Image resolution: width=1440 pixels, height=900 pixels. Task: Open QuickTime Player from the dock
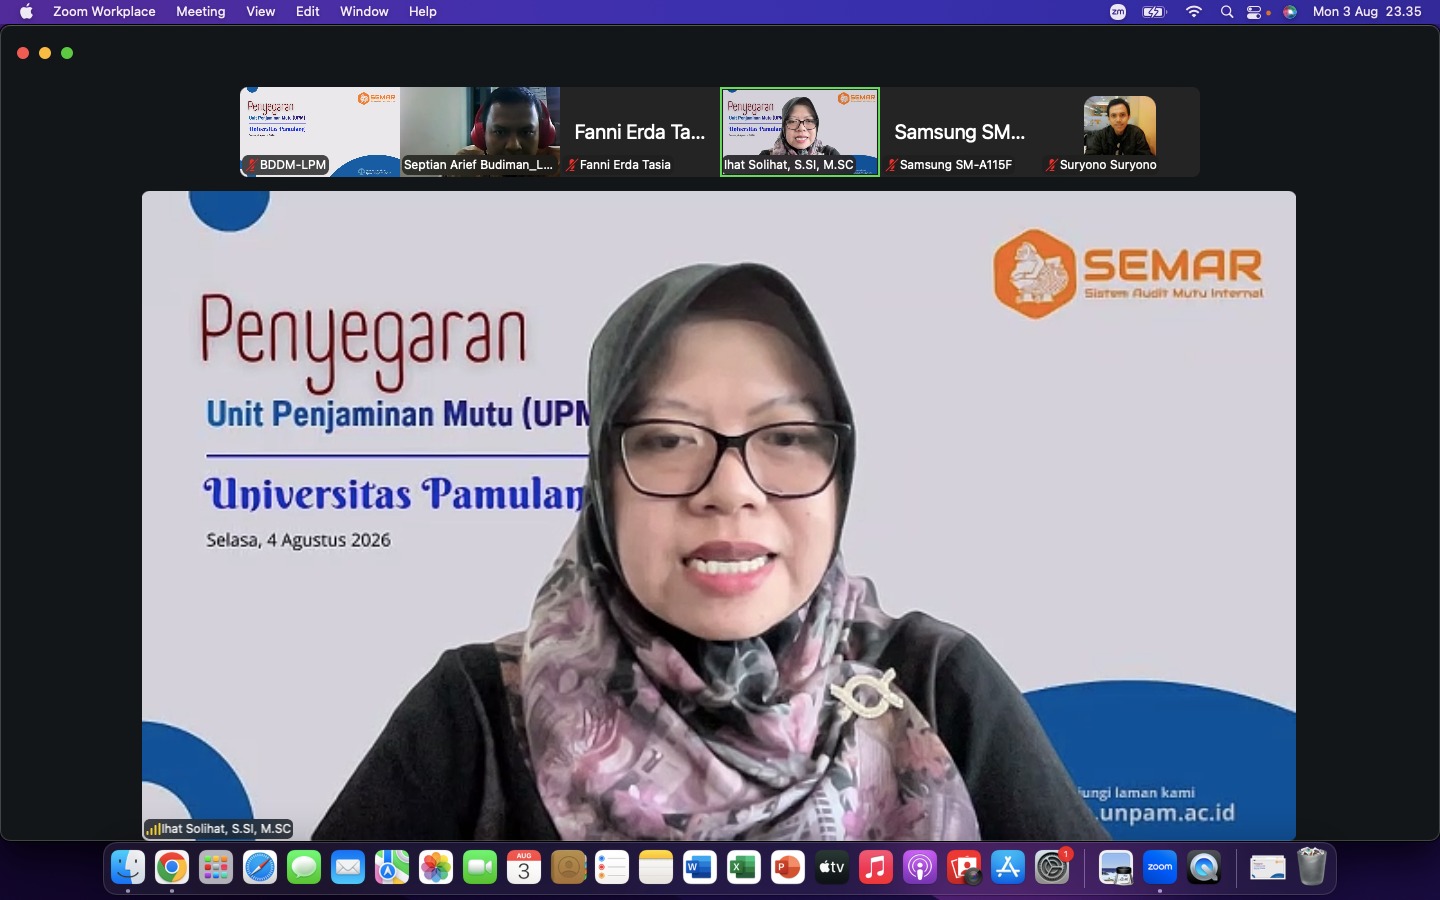tap(1204, 868)
